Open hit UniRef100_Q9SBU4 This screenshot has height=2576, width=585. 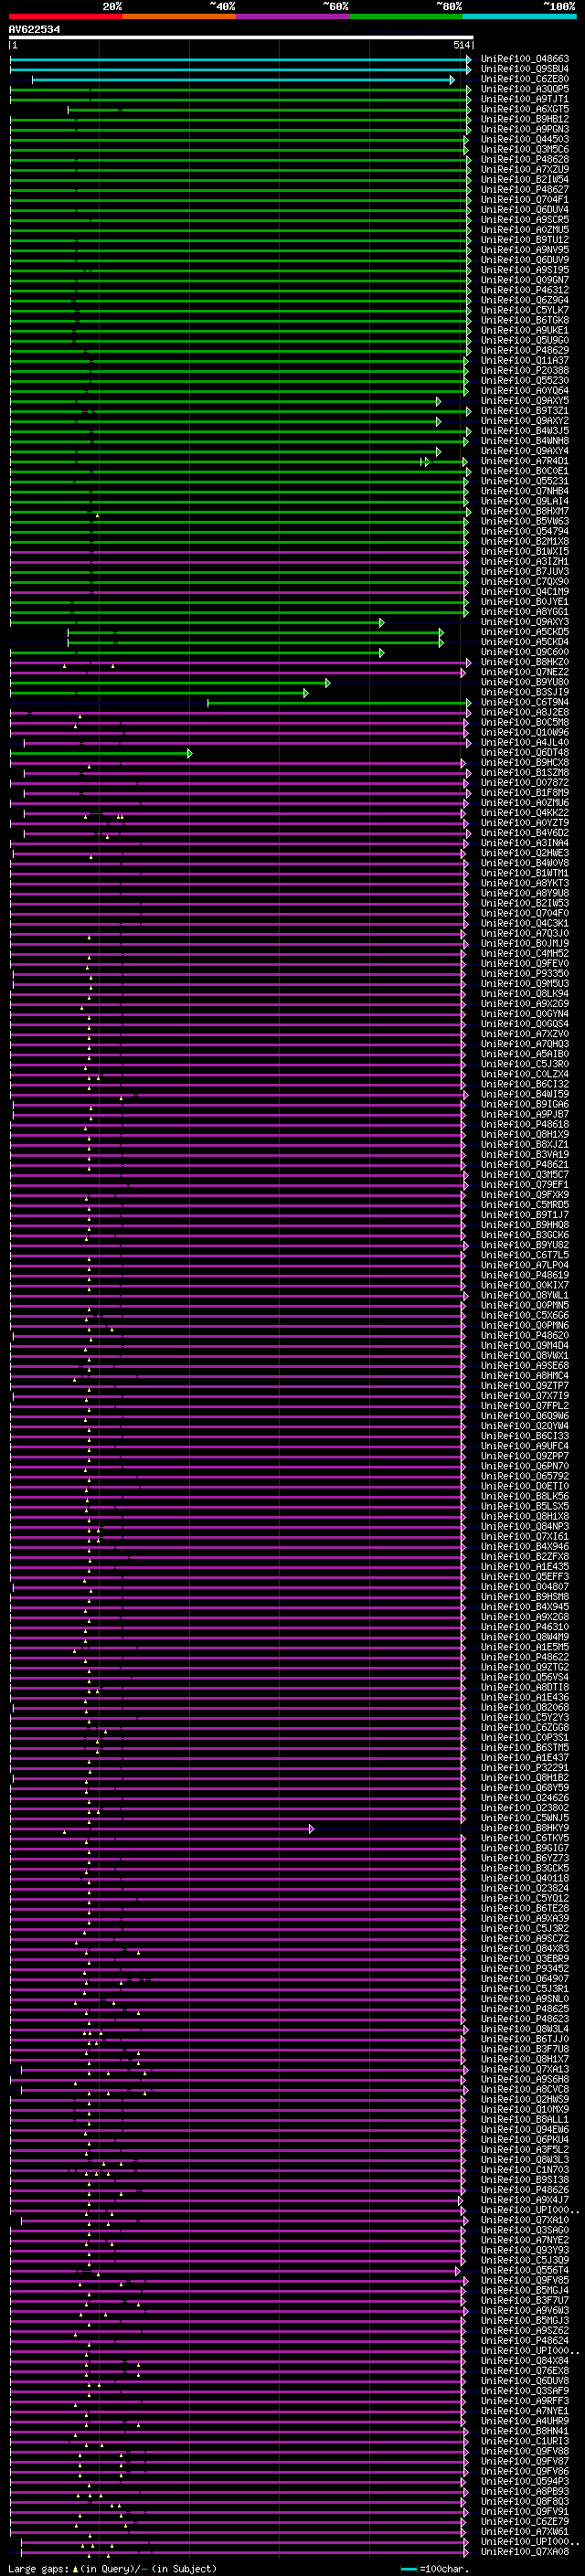click(525, 69)
